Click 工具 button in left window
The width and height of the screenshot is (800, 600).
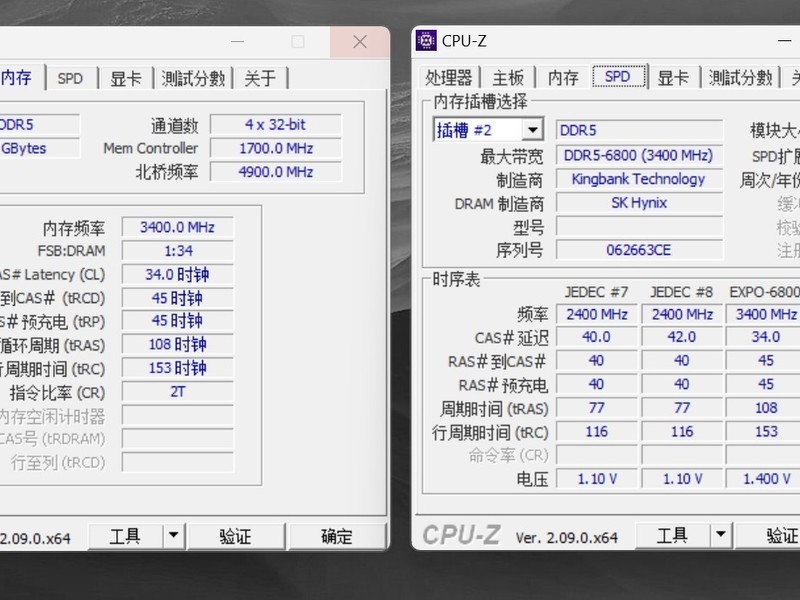[x=126, y=536]
